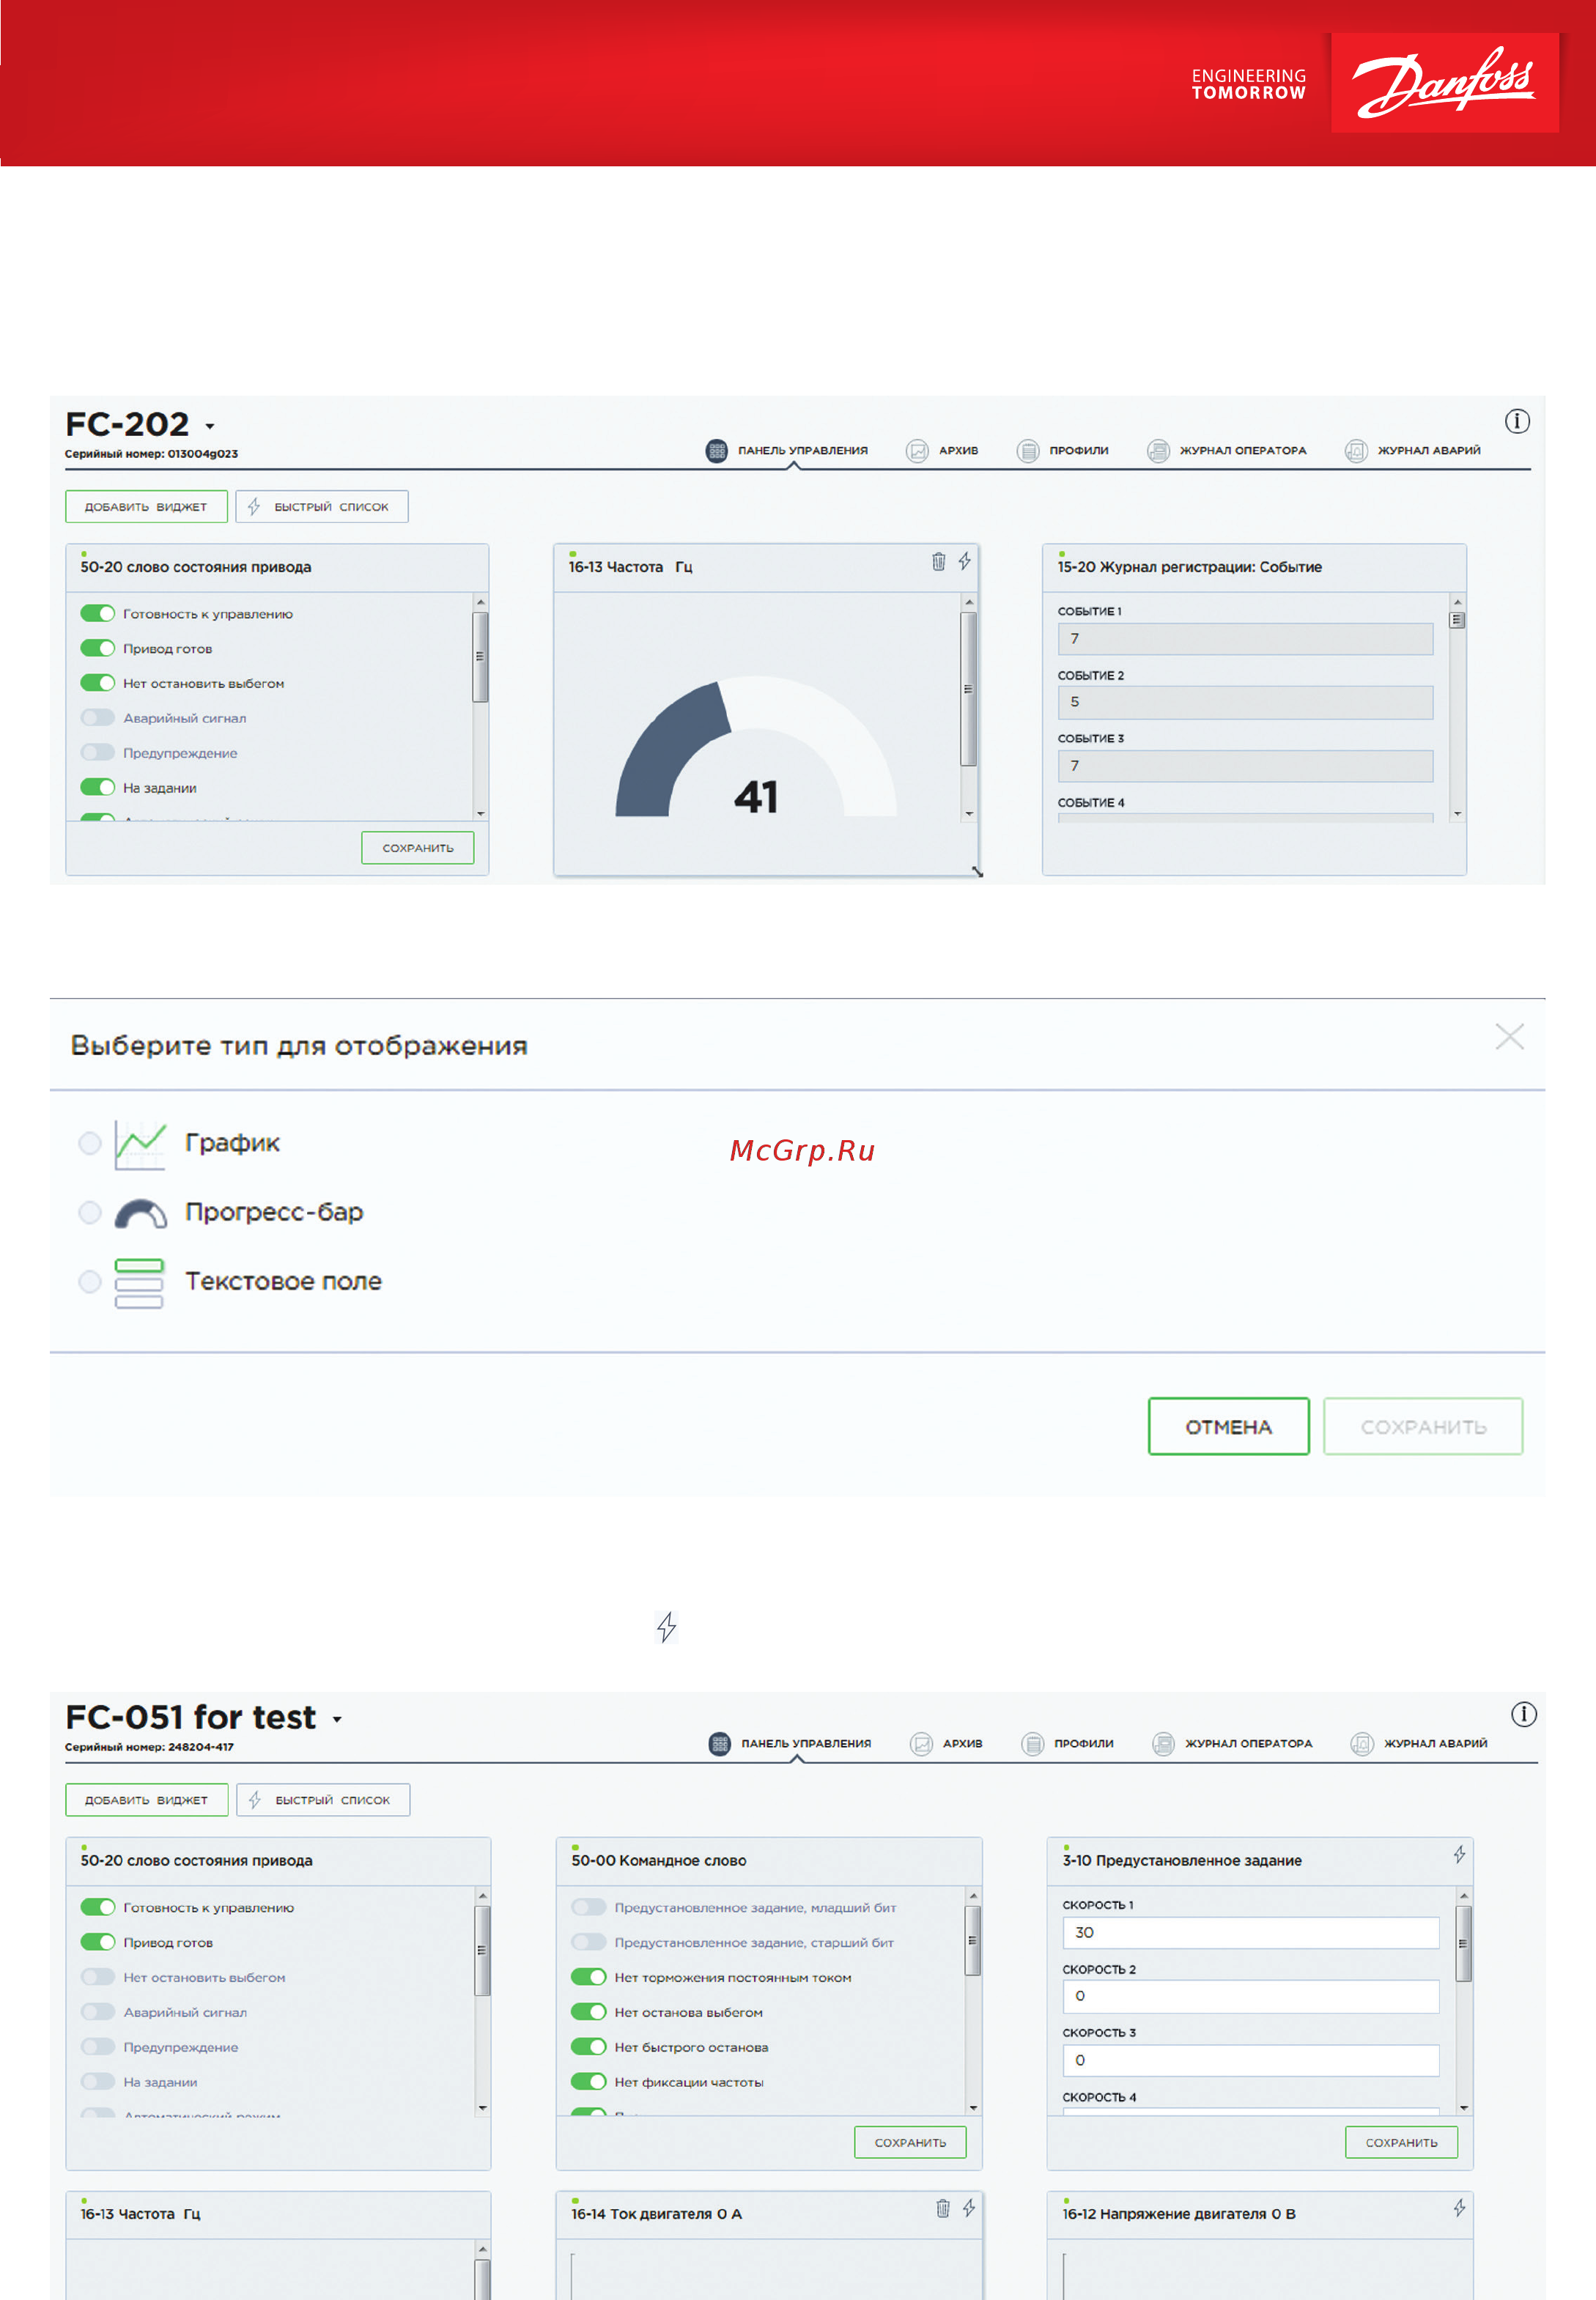
Task: Click Архив icon in FC-051 panel
Action: click(x=921, y=1744)
